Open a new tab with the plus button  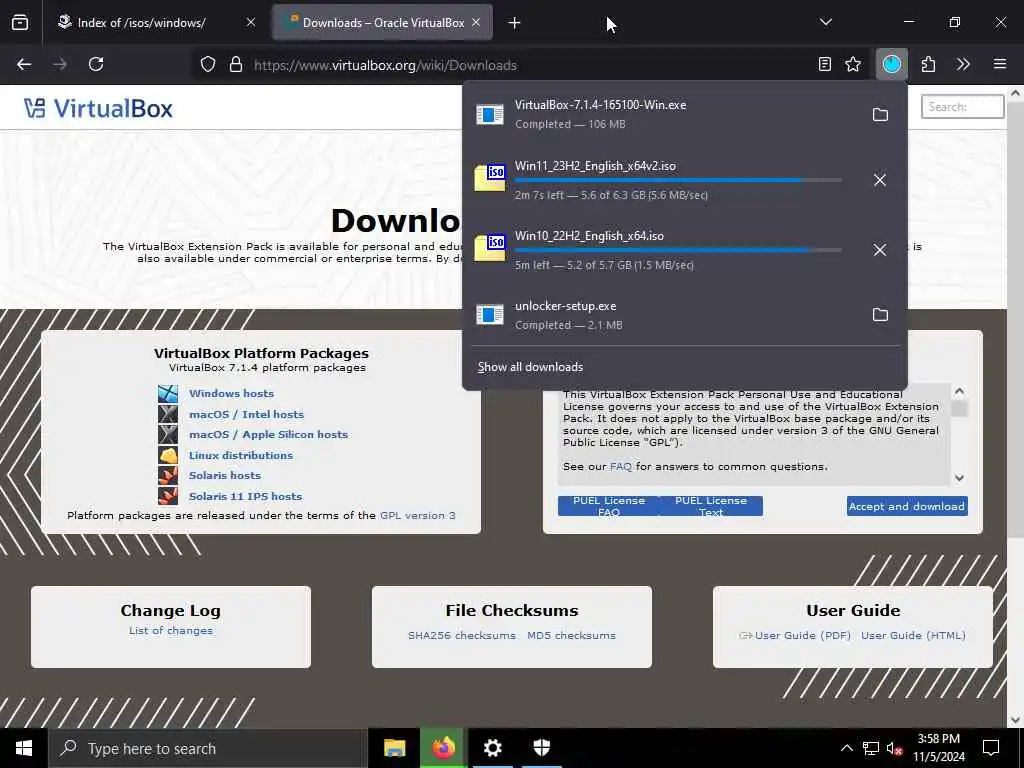pos(515,23)
